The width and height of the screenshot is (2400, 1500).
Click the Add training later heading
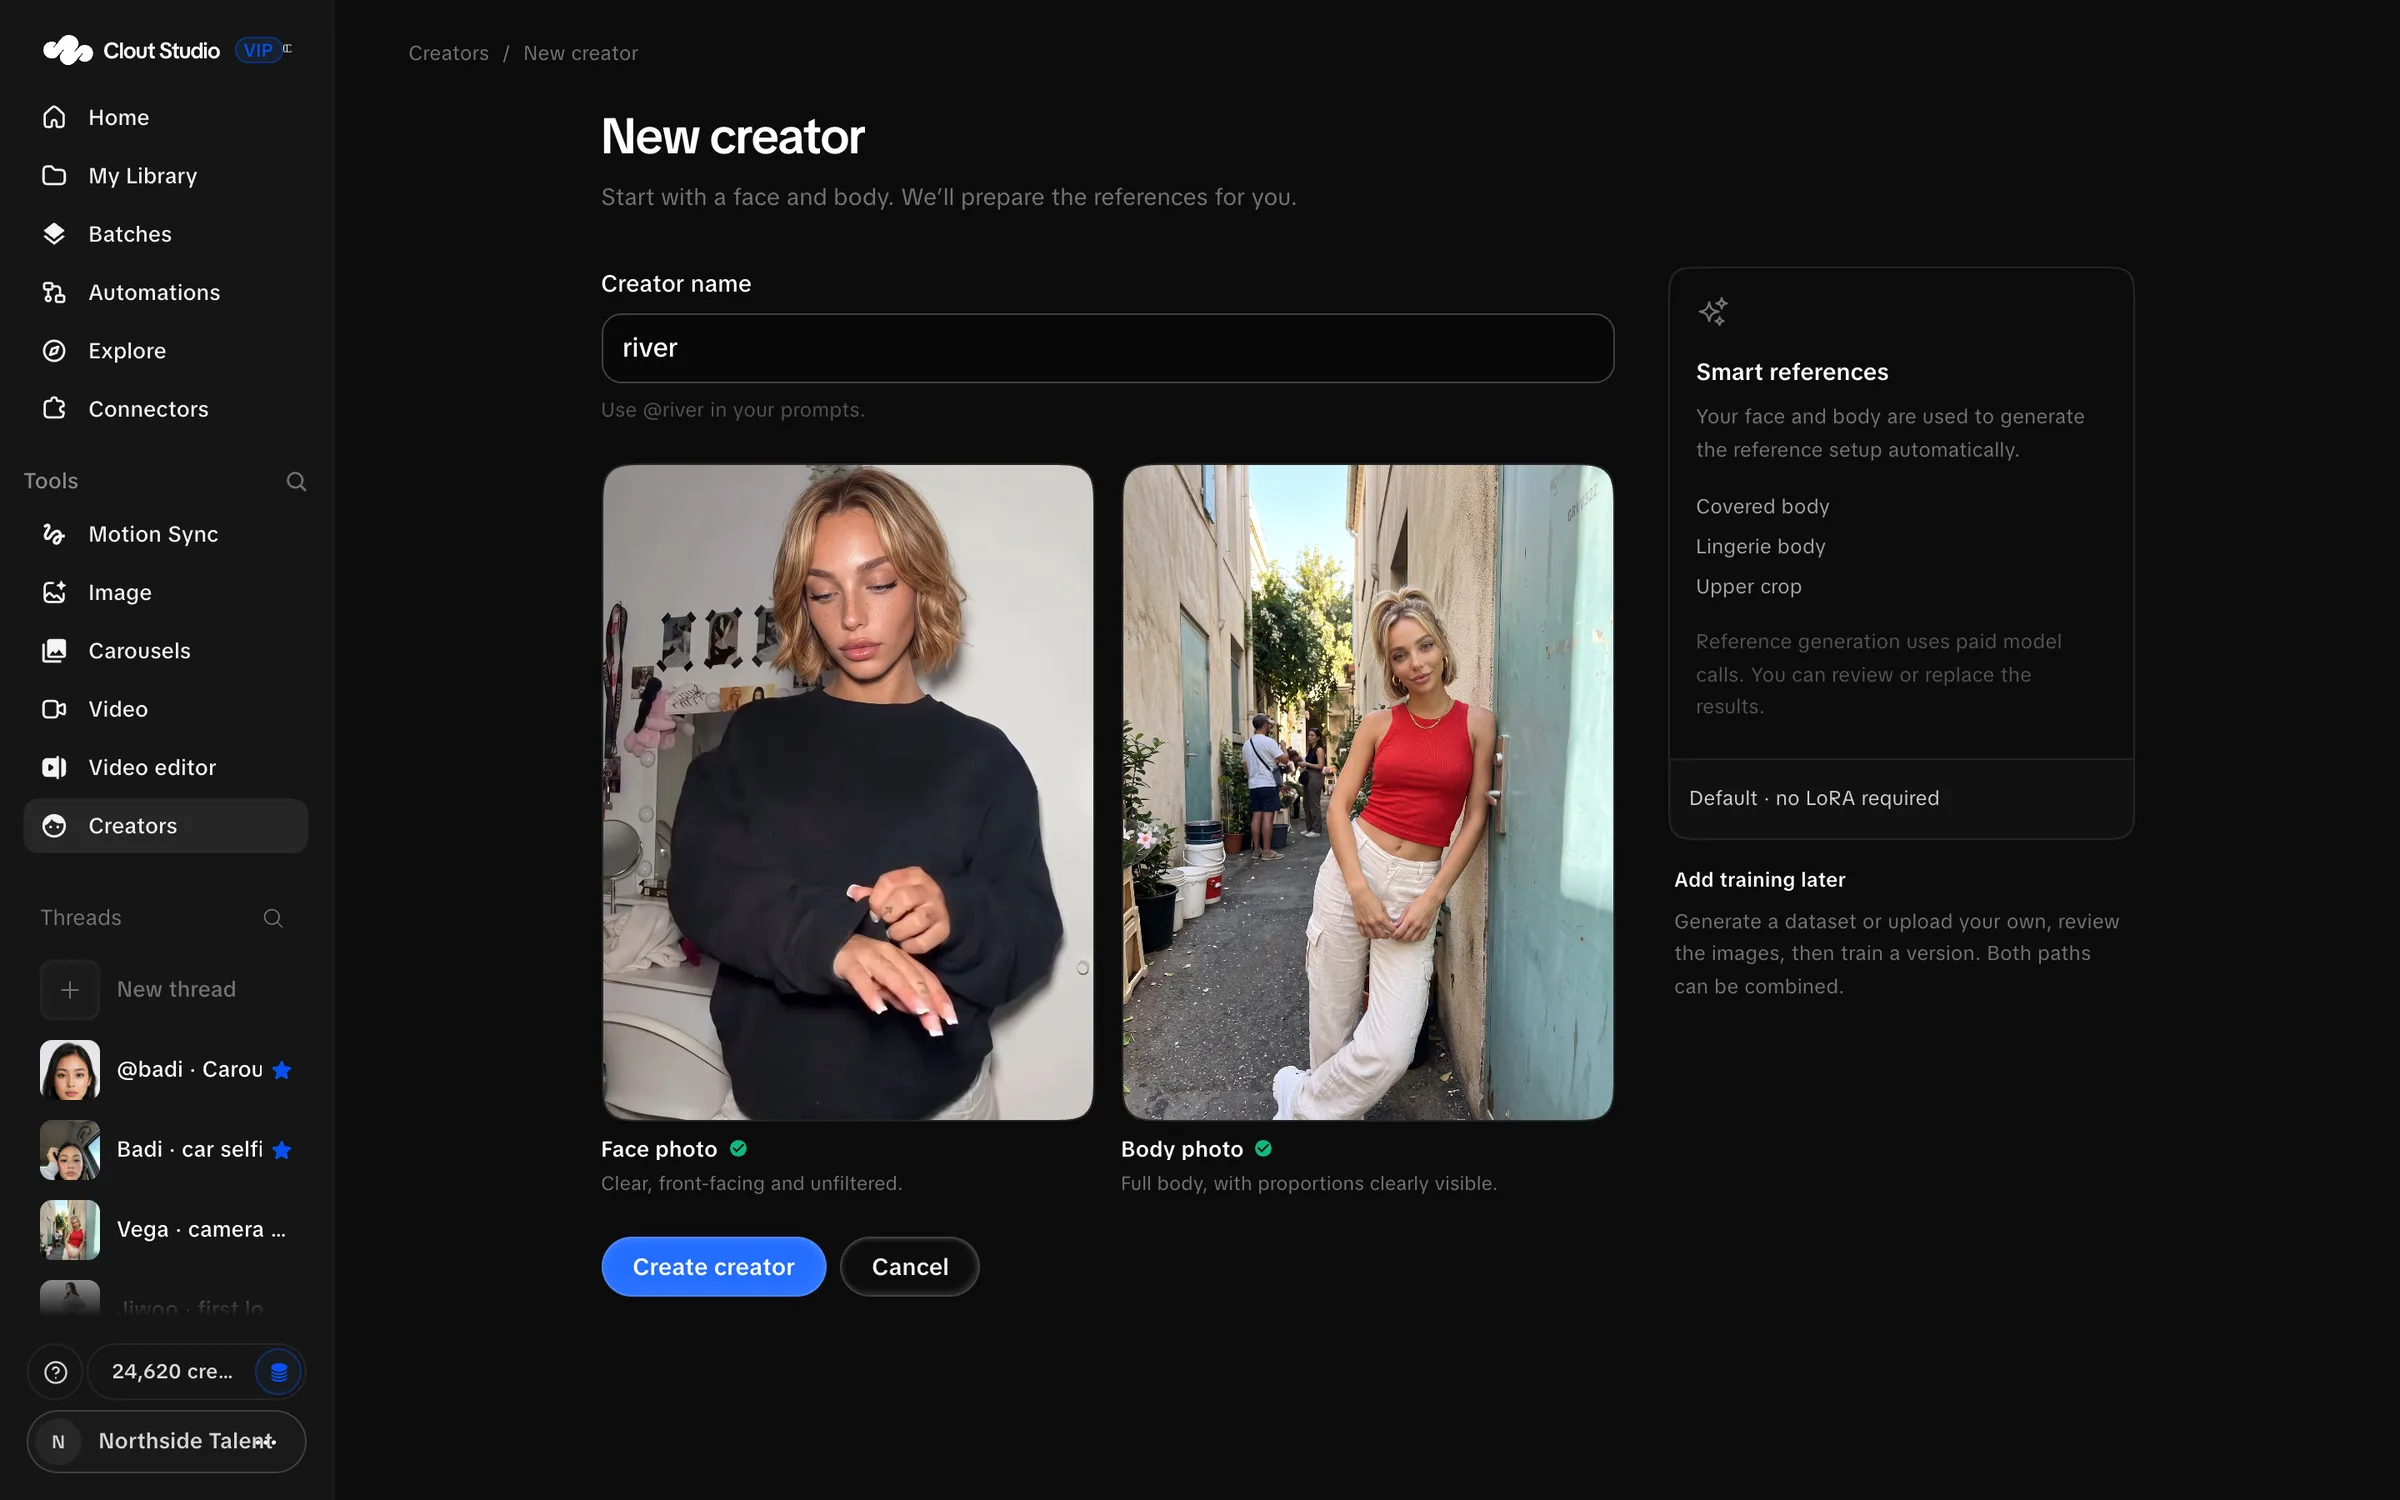(1759, 880)
